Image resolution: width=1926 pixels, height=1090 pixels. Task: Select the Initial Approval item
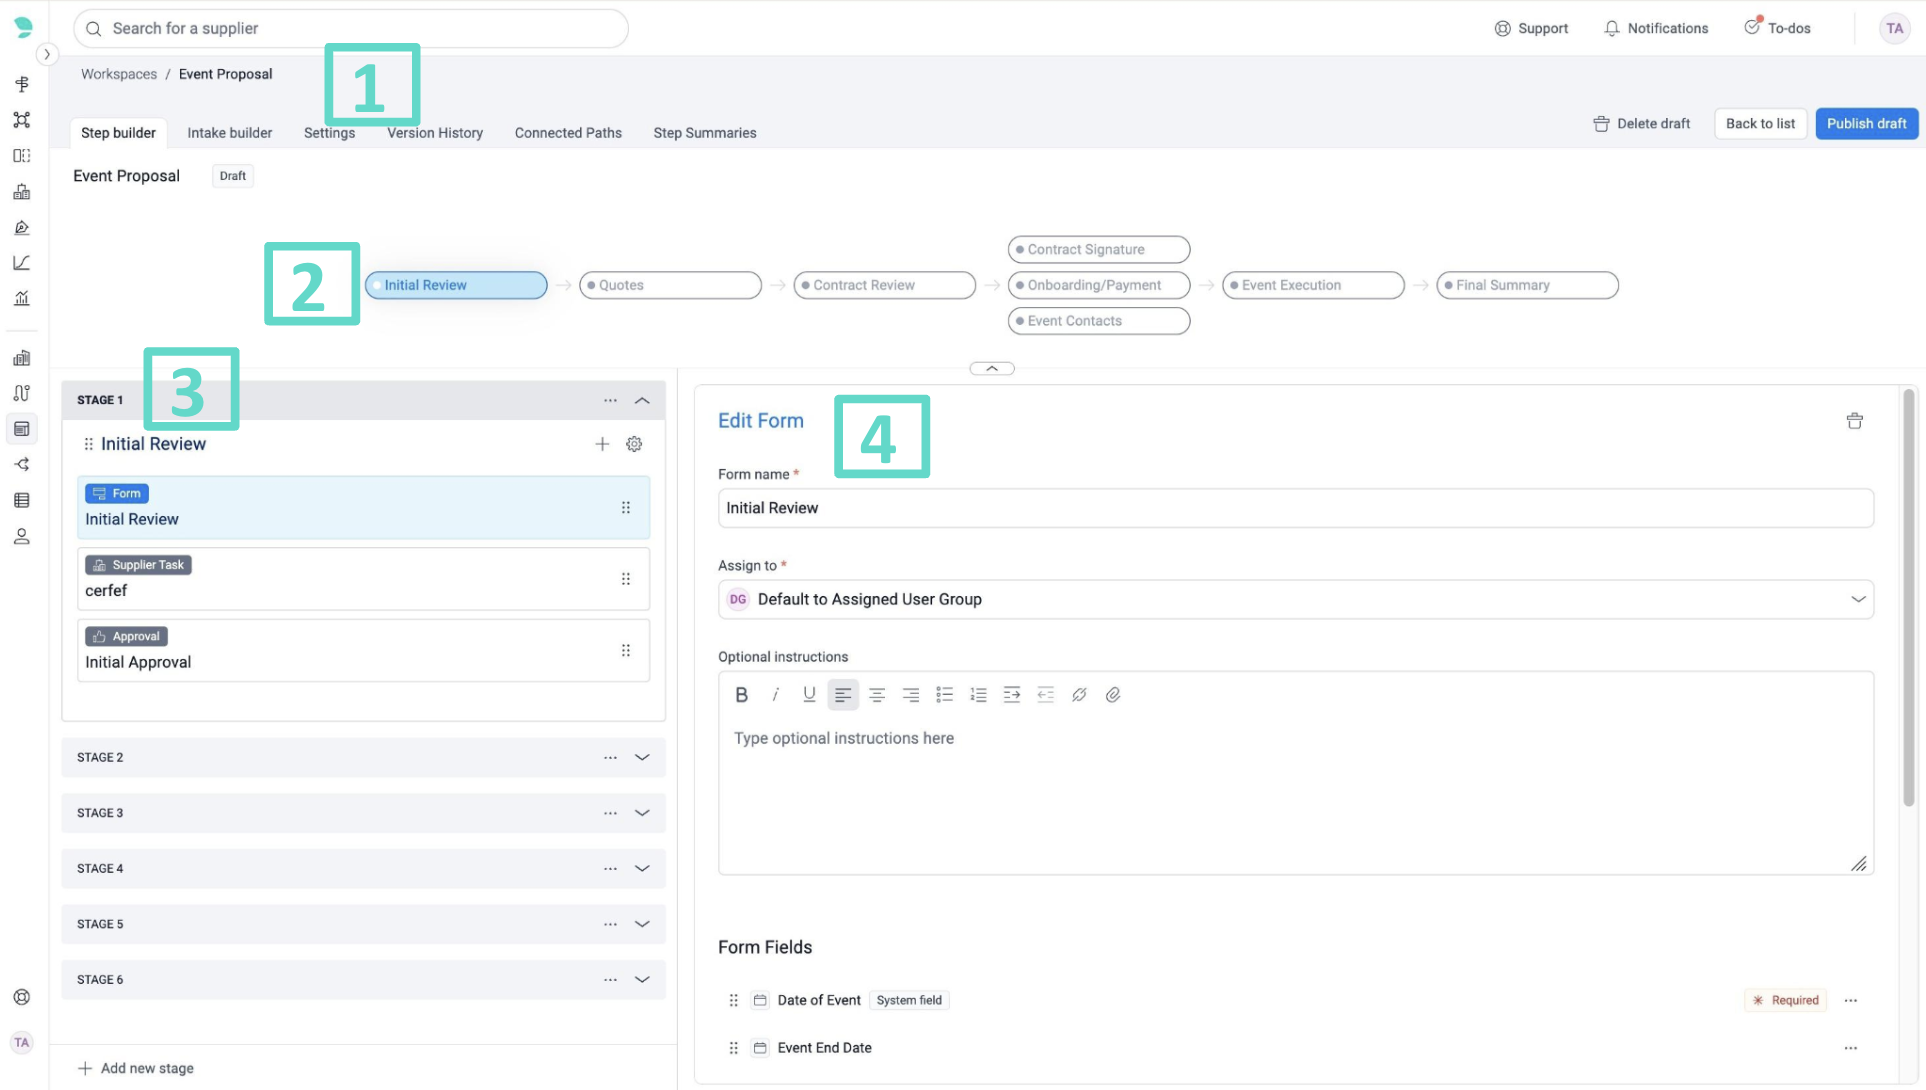click(363, 651)
